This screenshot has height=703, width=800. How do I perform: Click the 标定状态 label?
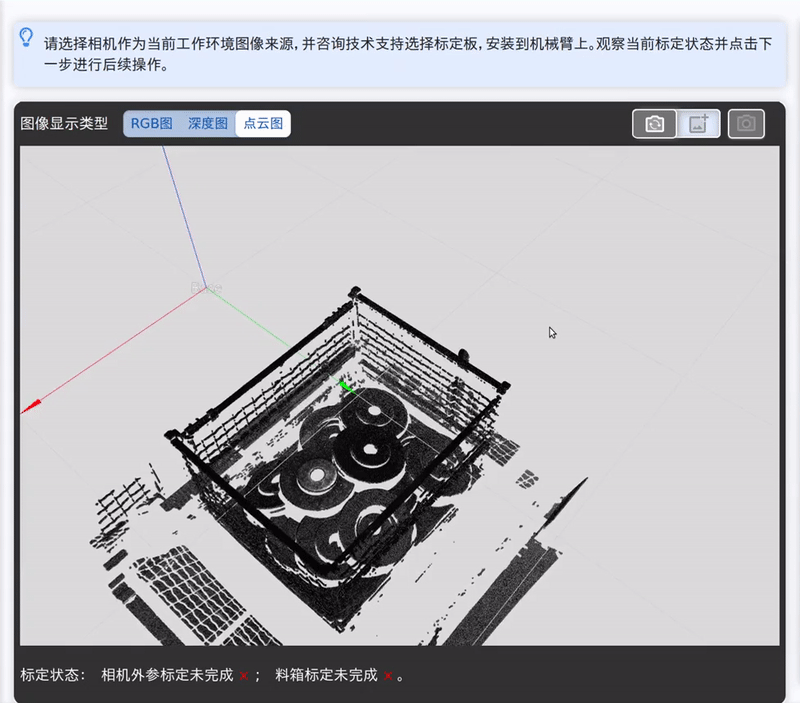(x=52, y=675)
